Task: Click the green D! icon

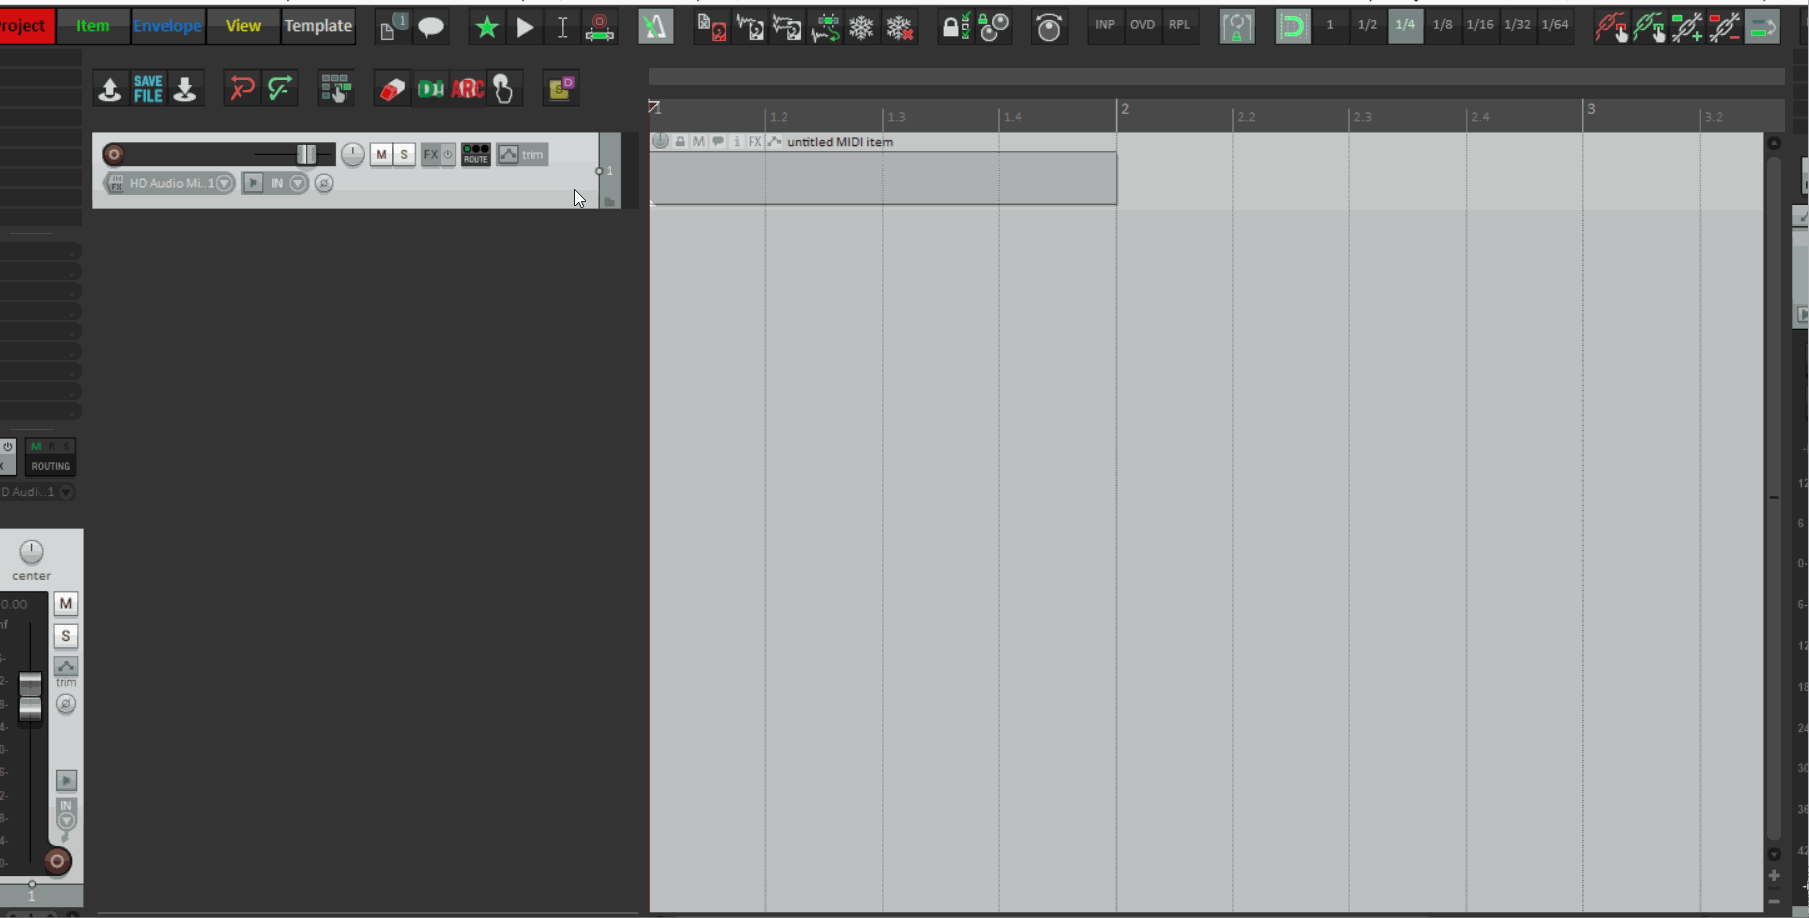Action: [430, 89]
